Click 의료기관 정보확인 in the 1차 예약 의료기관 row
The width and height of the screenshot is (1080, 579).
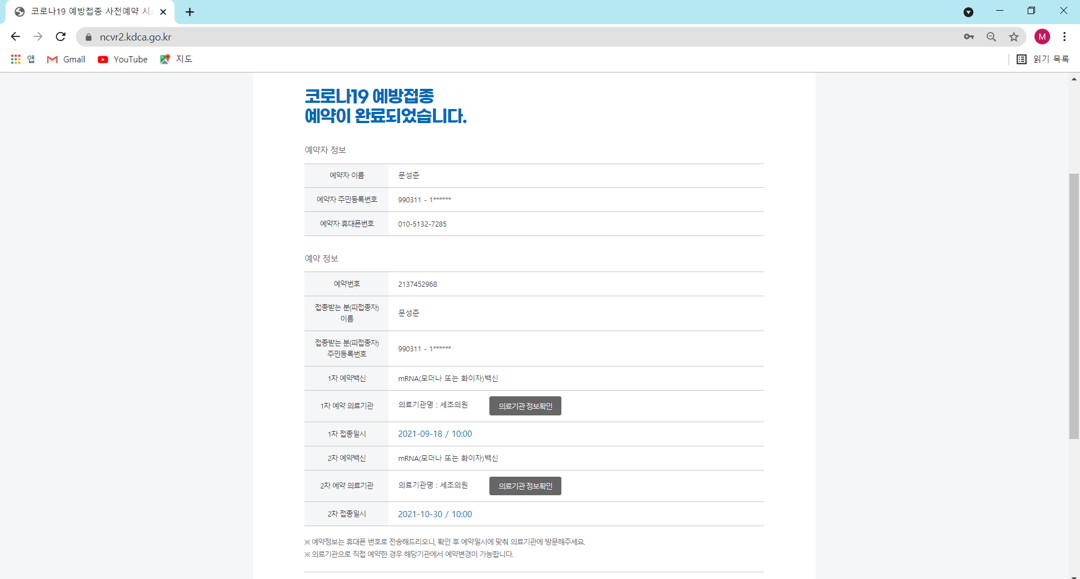coord(525,406)
